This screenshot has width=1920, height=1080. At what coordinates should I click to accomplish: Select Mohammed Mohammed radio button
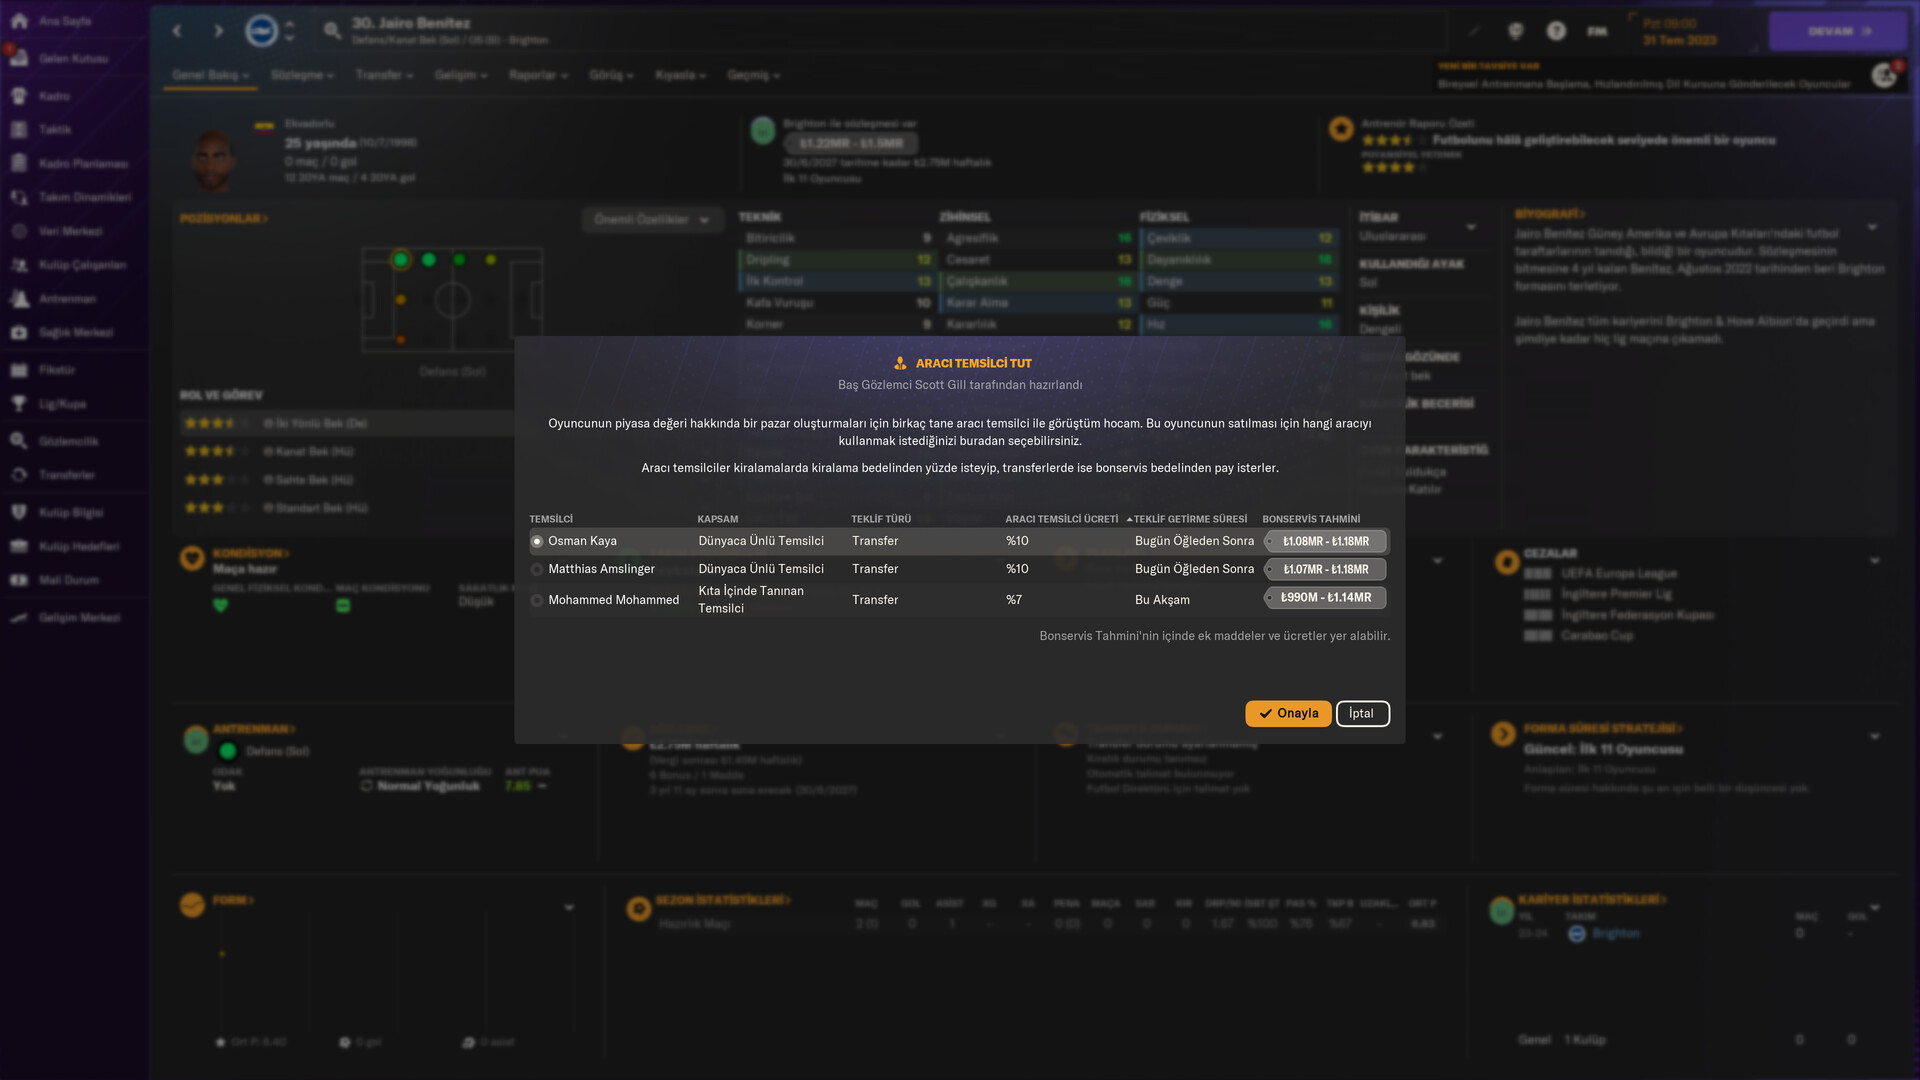point(537,600)
